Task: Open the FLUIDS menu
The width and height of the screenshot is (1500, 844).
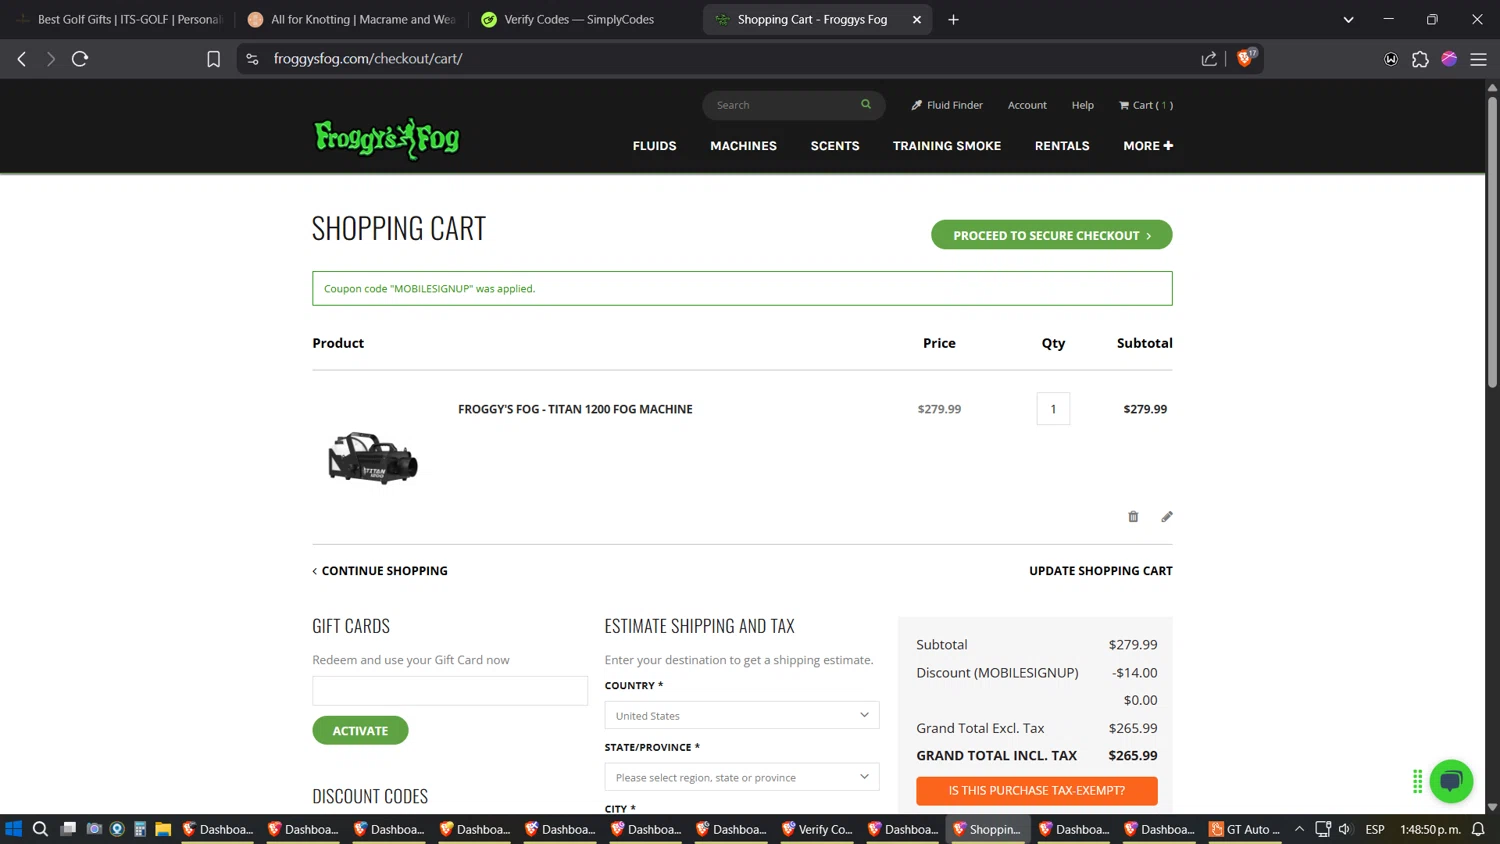Action: coord(654,146)
